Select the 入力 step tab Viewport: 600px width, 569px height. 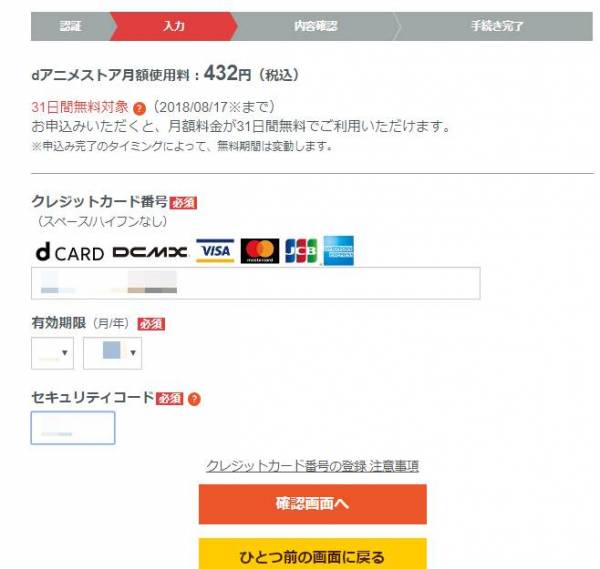174,26
